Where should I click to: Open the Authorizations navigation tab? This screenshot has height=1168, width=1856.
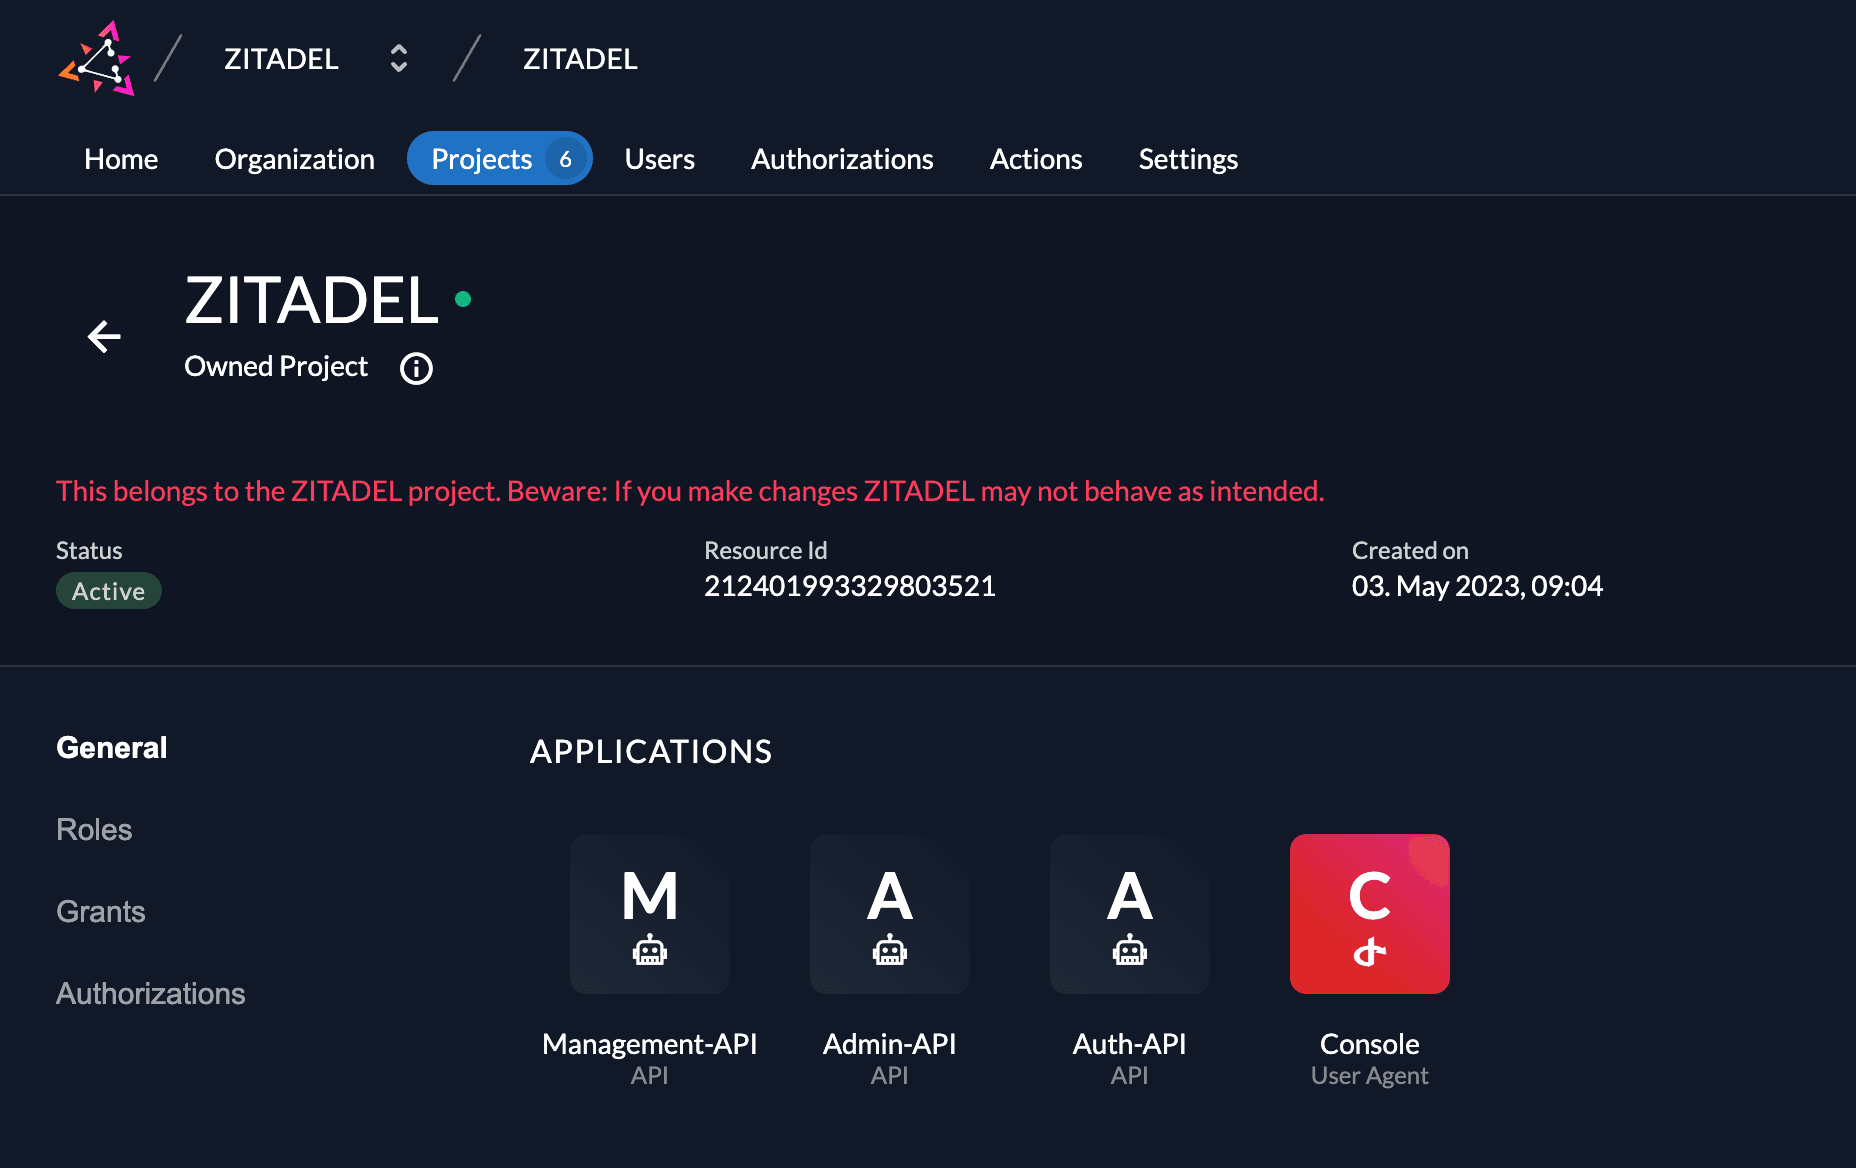click(841, 158)
